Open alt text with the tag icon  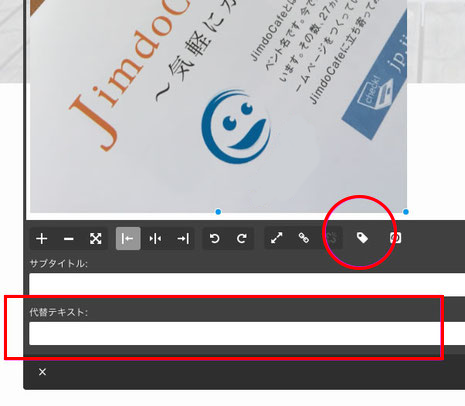click(362, 238)
